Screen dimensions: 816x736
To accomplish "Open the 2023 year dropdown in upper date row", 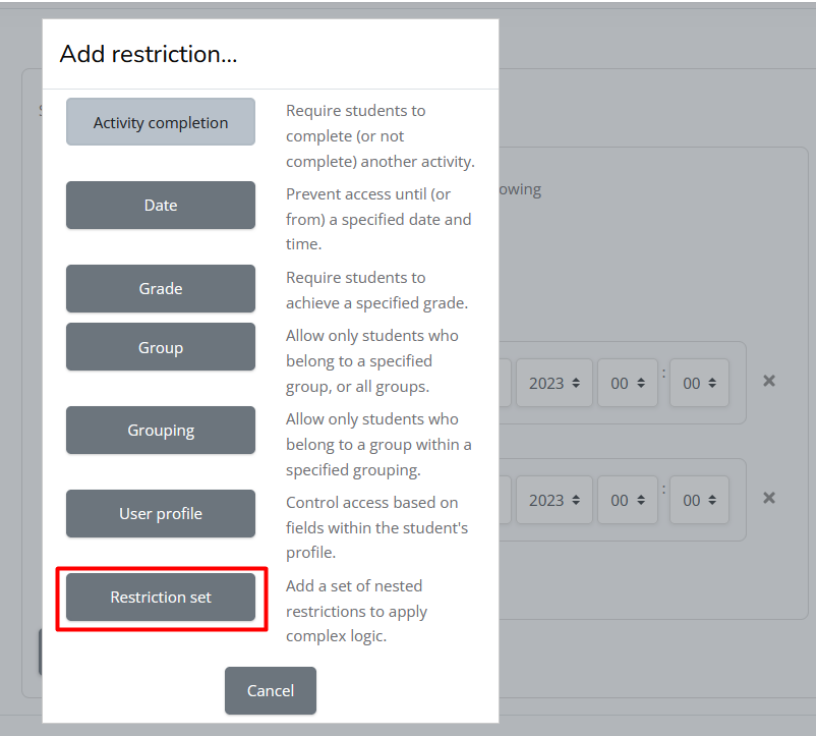I will [x=554, y=383].
